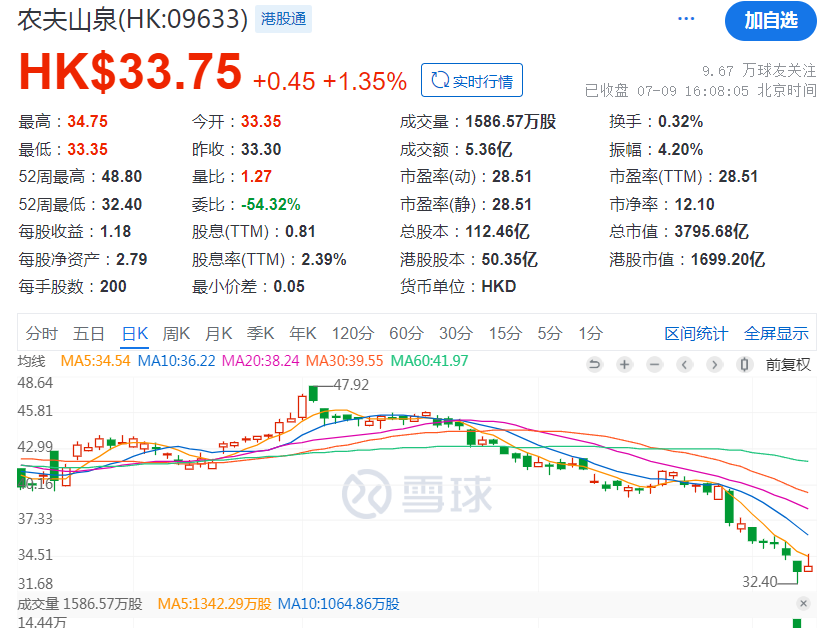Open the 前复权 adjustment dropdown
The width and height of the screenshot is (818, 628).
click(x=788, y=365)
